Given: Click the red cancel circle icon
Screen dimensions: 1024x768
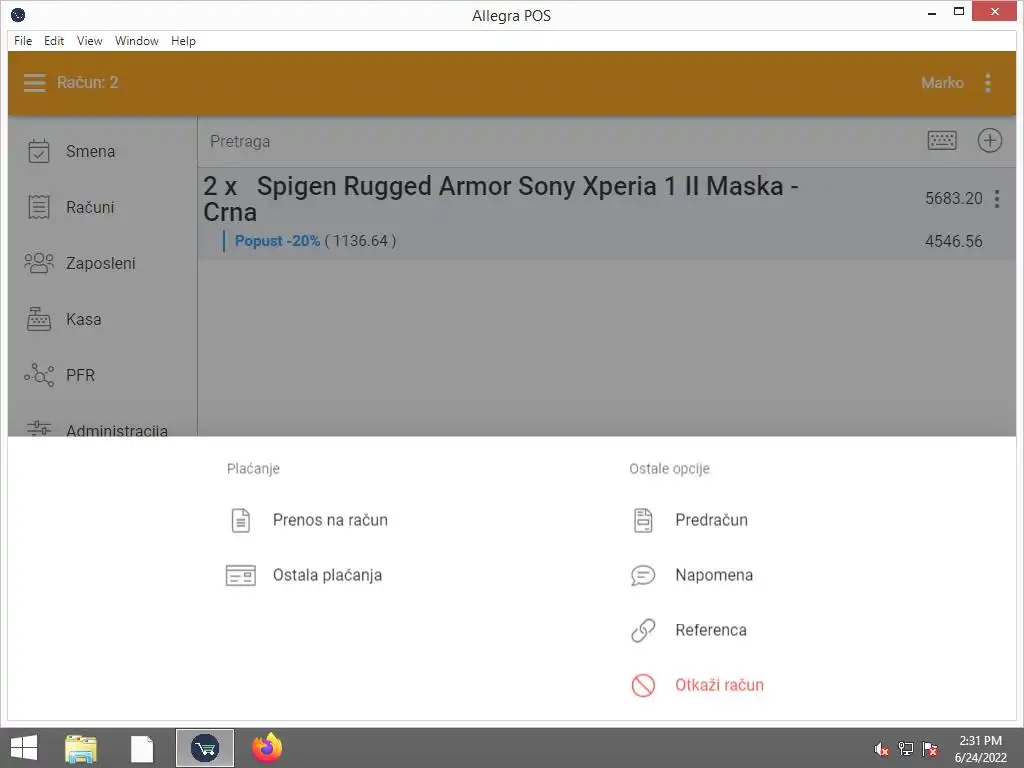Looking at the screenshot, I should [x=643, y=685].
